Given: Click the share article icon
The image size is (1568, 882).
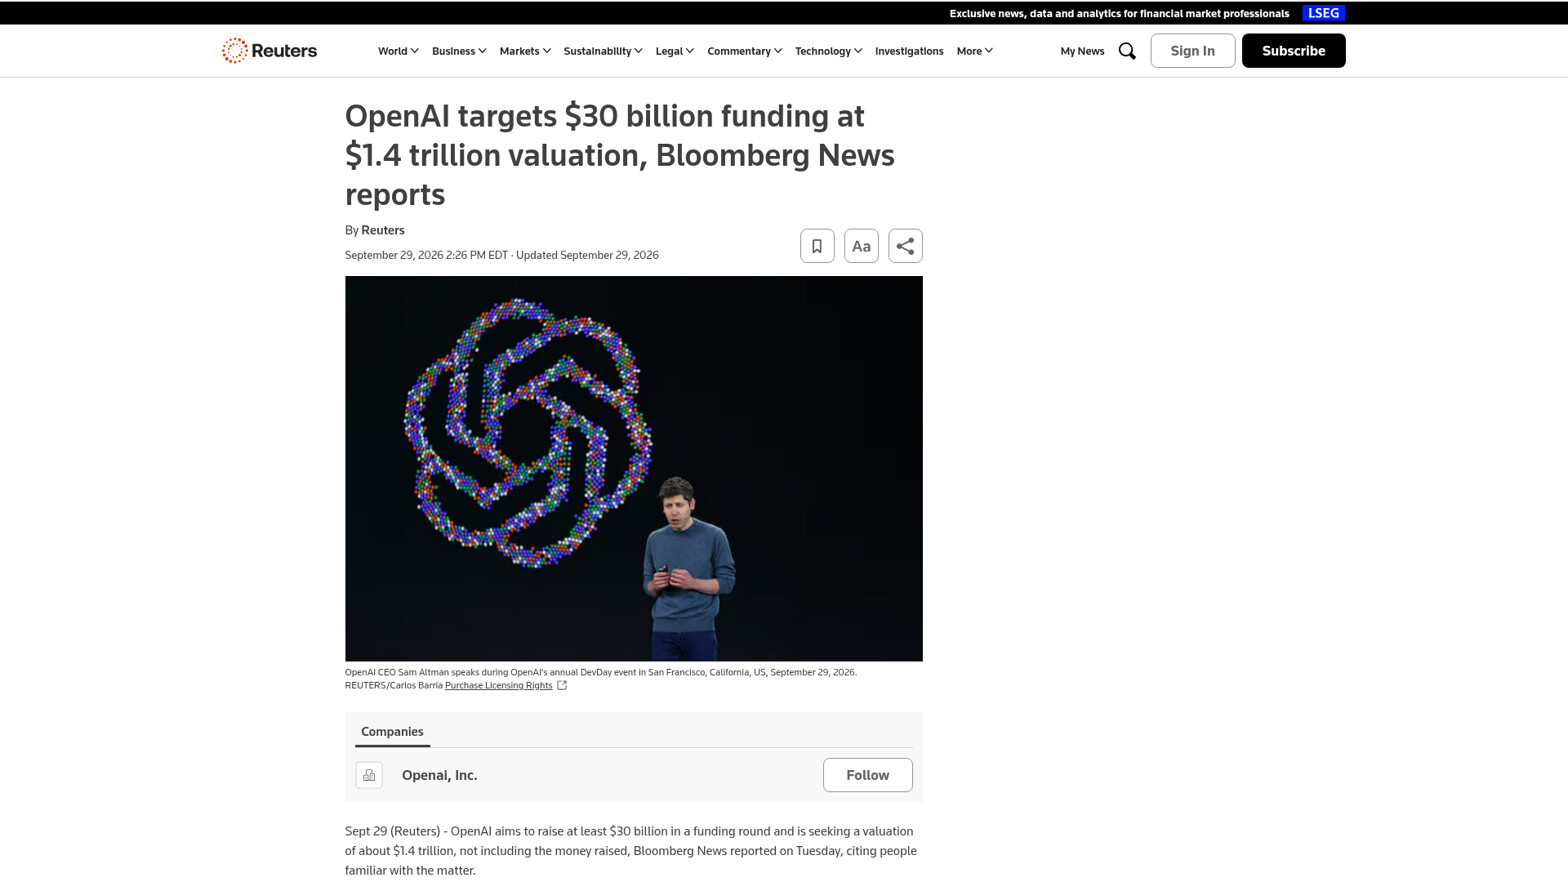Looking at the screenshot, I should point(905,246).
